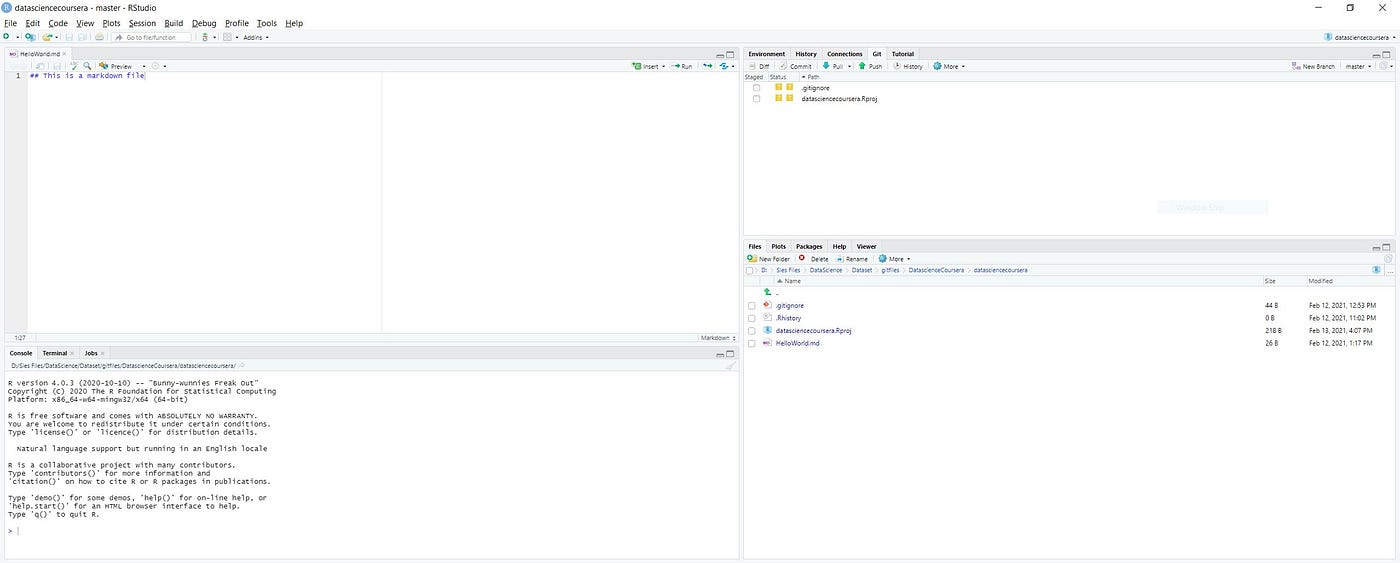Minimize the source editor pane

(720, 54)
